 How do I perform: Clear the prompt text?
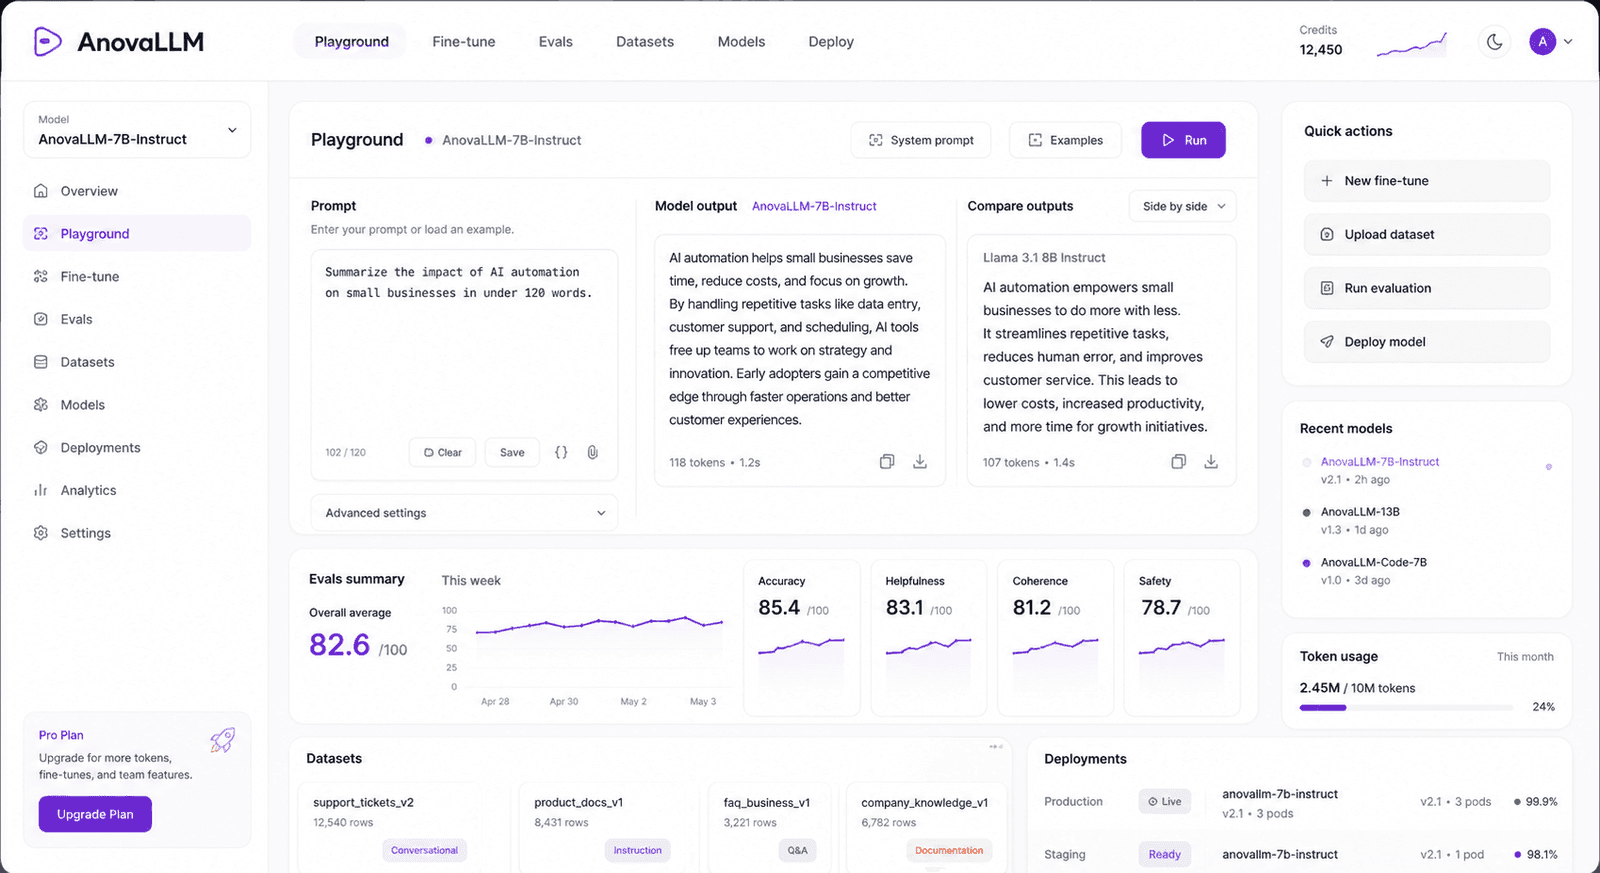click(x=443, y=453)
